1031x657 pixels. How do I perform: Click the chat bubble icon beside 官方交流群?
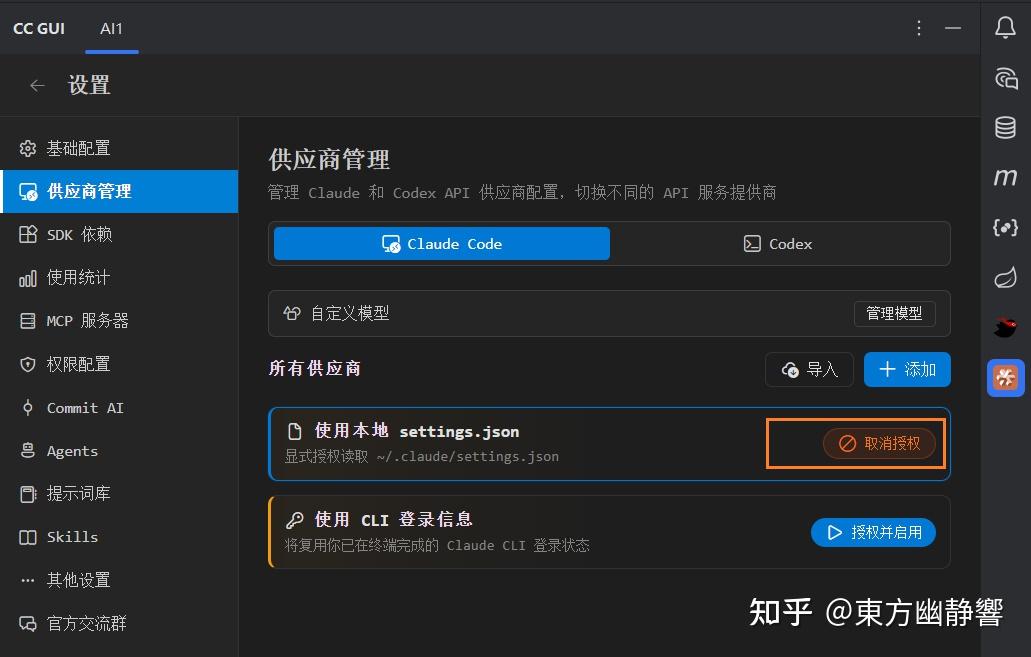coord(28,623)
